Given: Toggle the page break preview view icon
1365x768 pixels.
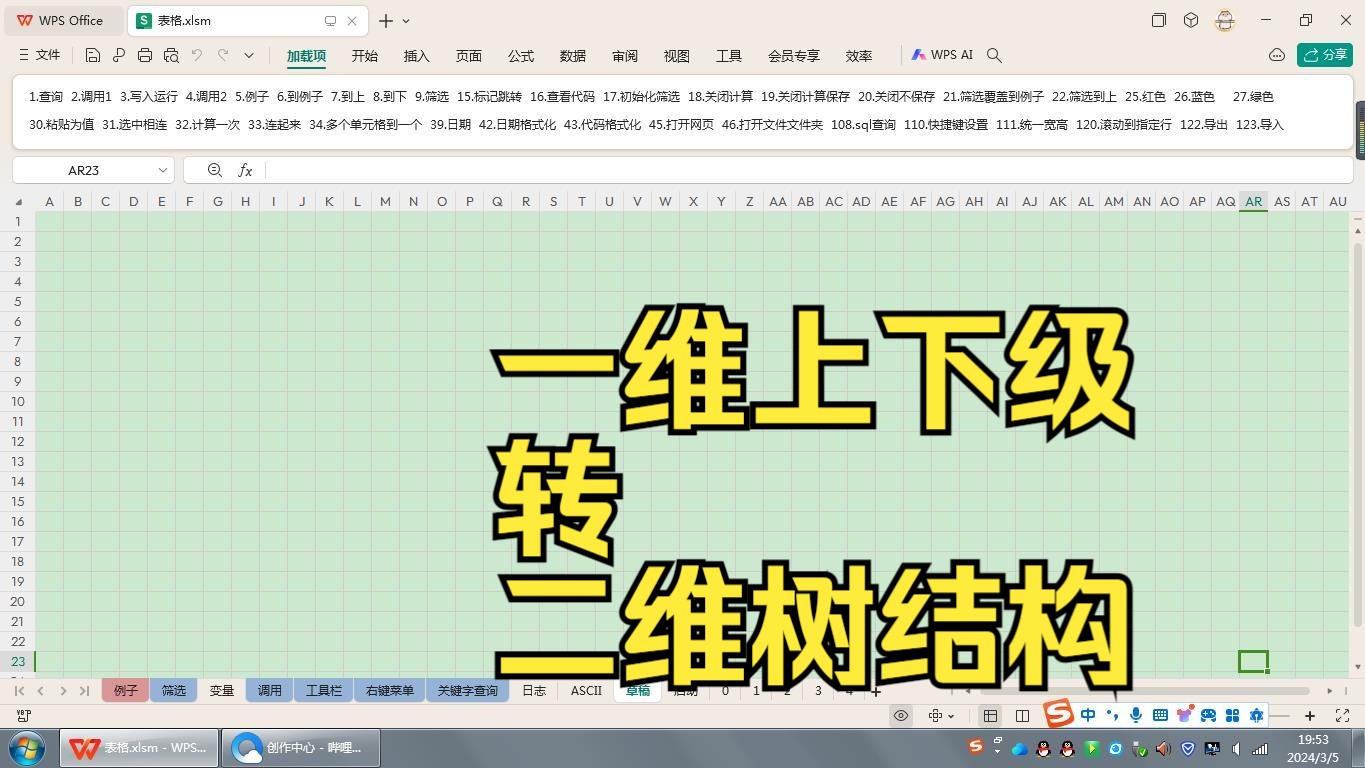Looking at the screenshot, I should click(991, 715).
